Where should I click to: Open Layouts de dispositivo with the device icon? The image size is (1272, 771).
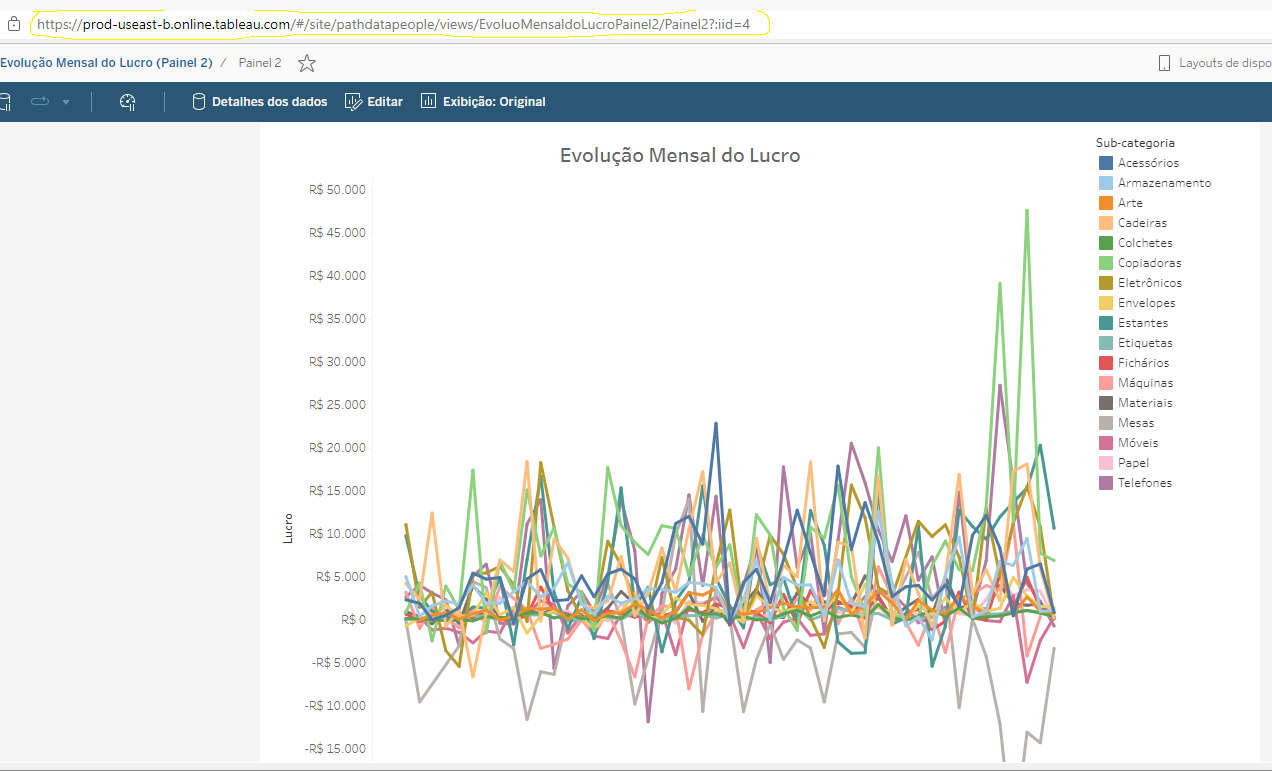(x=1164, y=63)
